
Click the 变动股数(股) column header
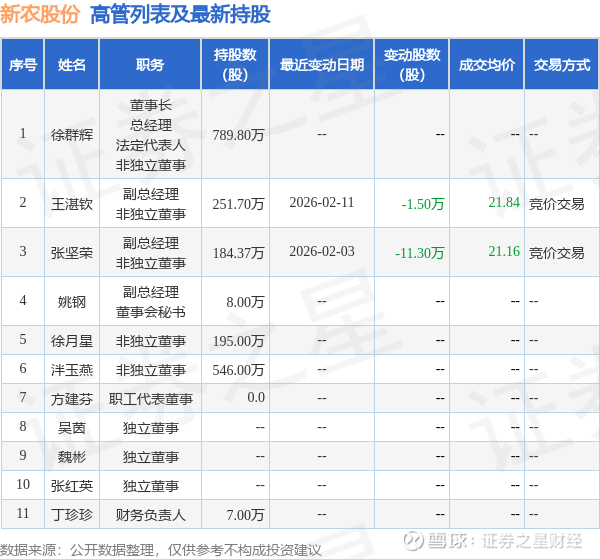tap(412, 64)
